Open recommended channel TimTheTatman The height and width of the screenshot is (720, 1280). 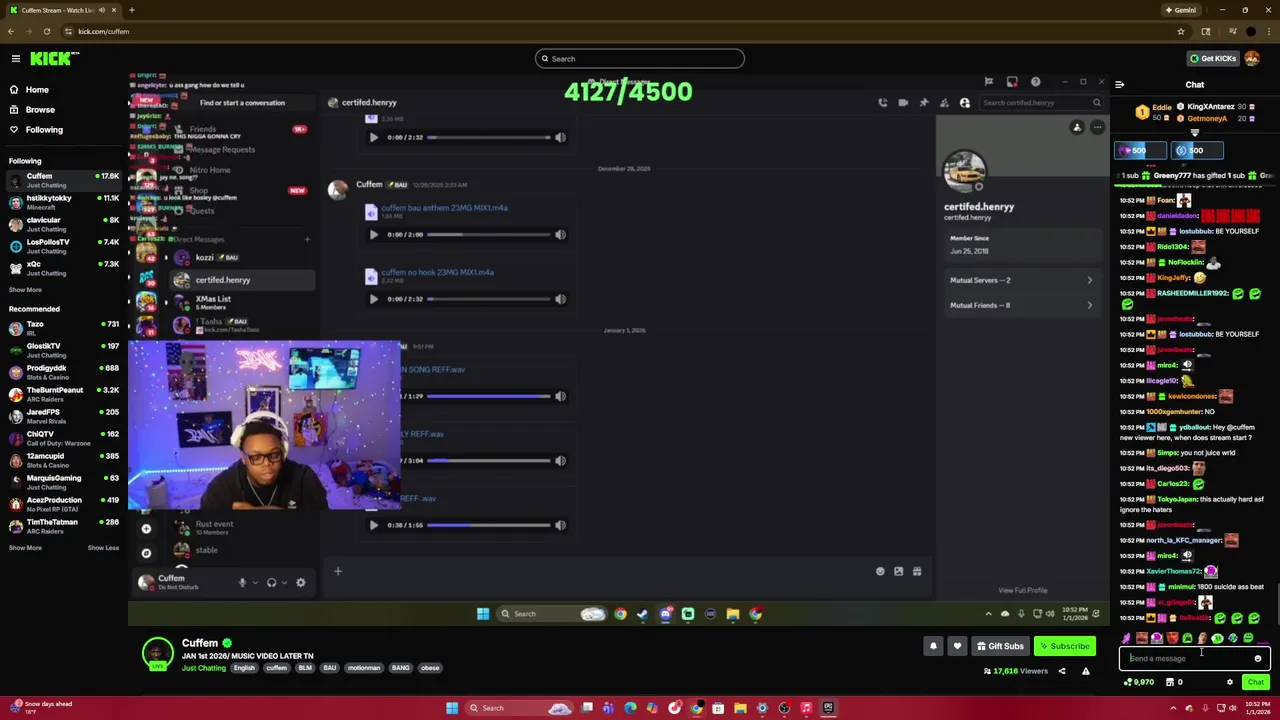pos(62,526)
